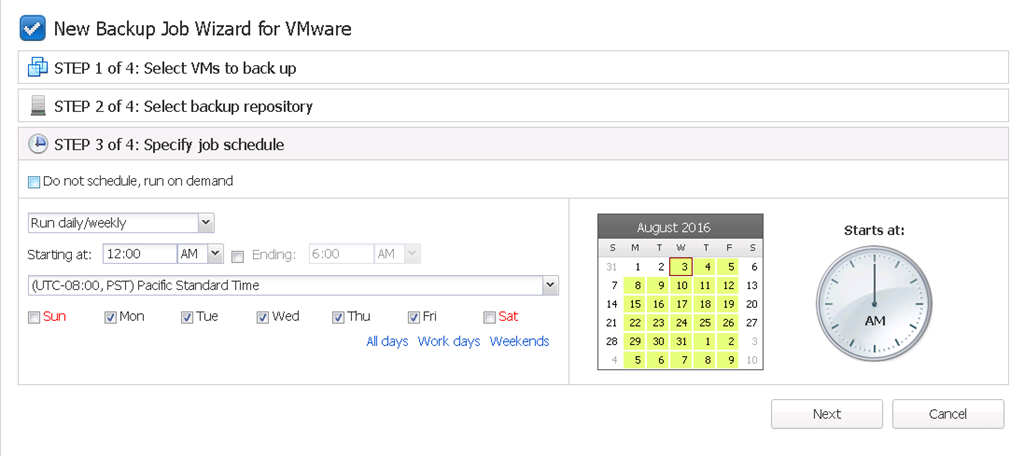
Task: Click the All days link
Action: (387, 341)
